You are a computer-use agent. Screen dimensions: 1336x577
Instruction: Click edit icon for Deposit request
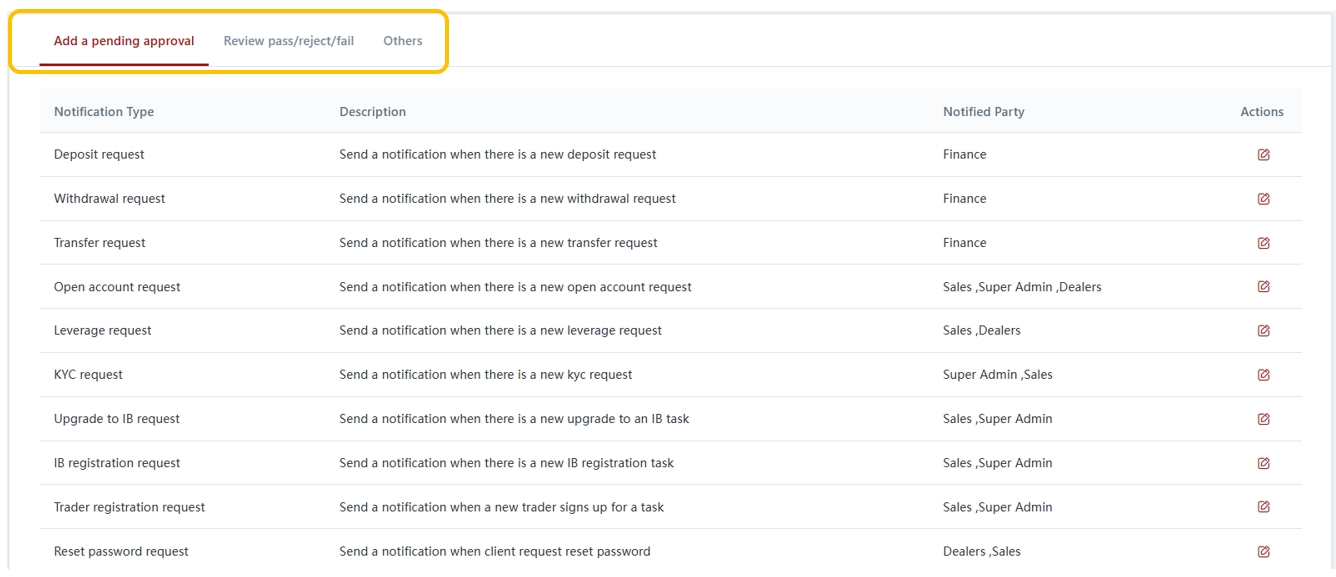pyautogui.click(x=1263, y=155)
